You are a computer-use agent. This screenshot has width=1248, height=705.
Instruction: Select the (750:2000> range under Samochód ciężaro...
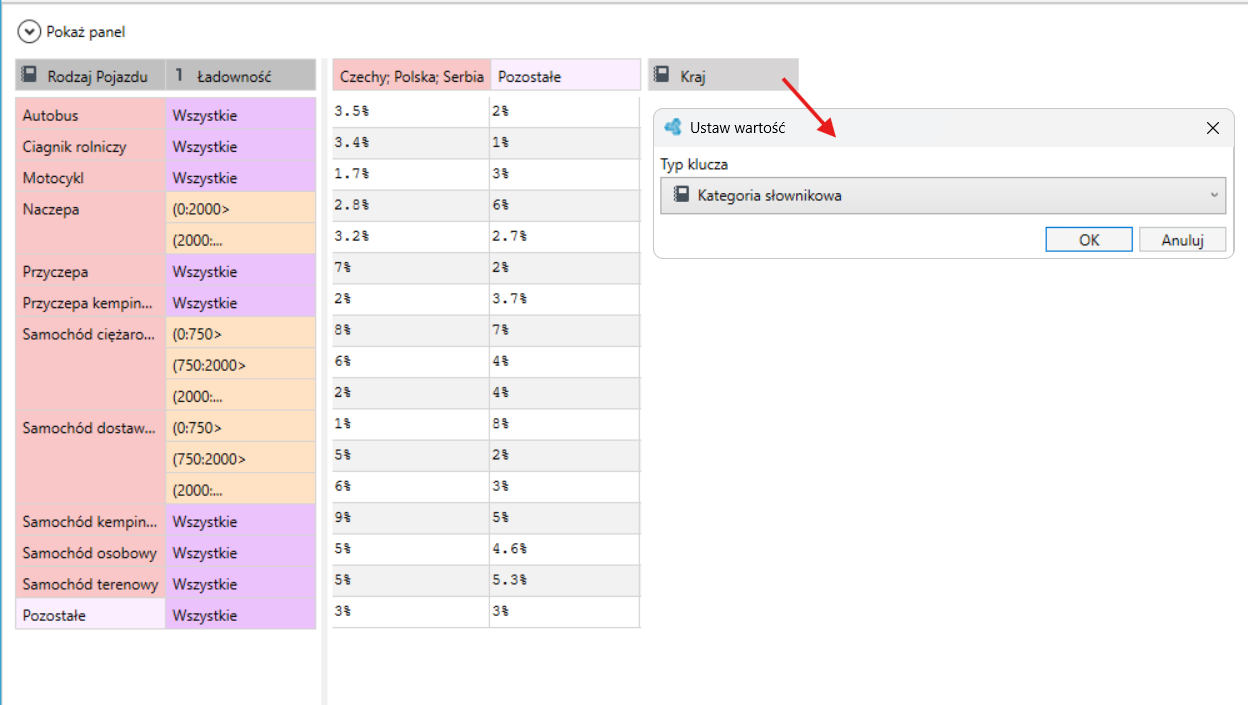pos(241,365)
